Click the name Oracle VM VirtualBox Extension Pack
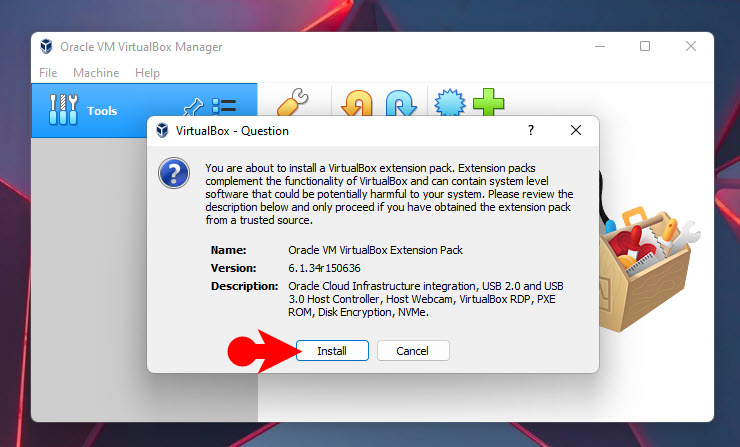Viewport: 740px width, 447px height. [x=375, y=250]
